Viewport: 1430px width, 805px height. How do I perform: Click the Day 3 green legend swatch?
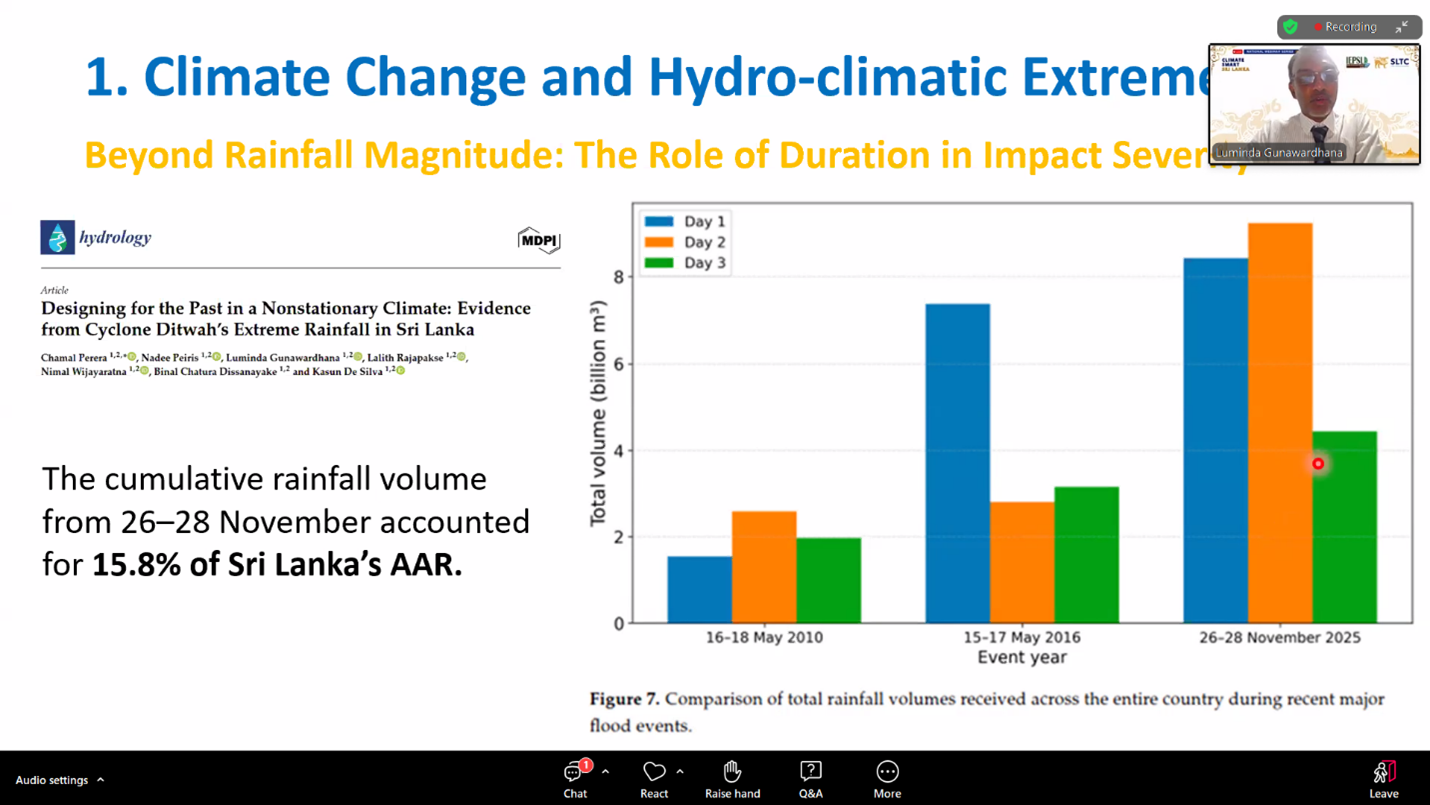pos(659,263)
